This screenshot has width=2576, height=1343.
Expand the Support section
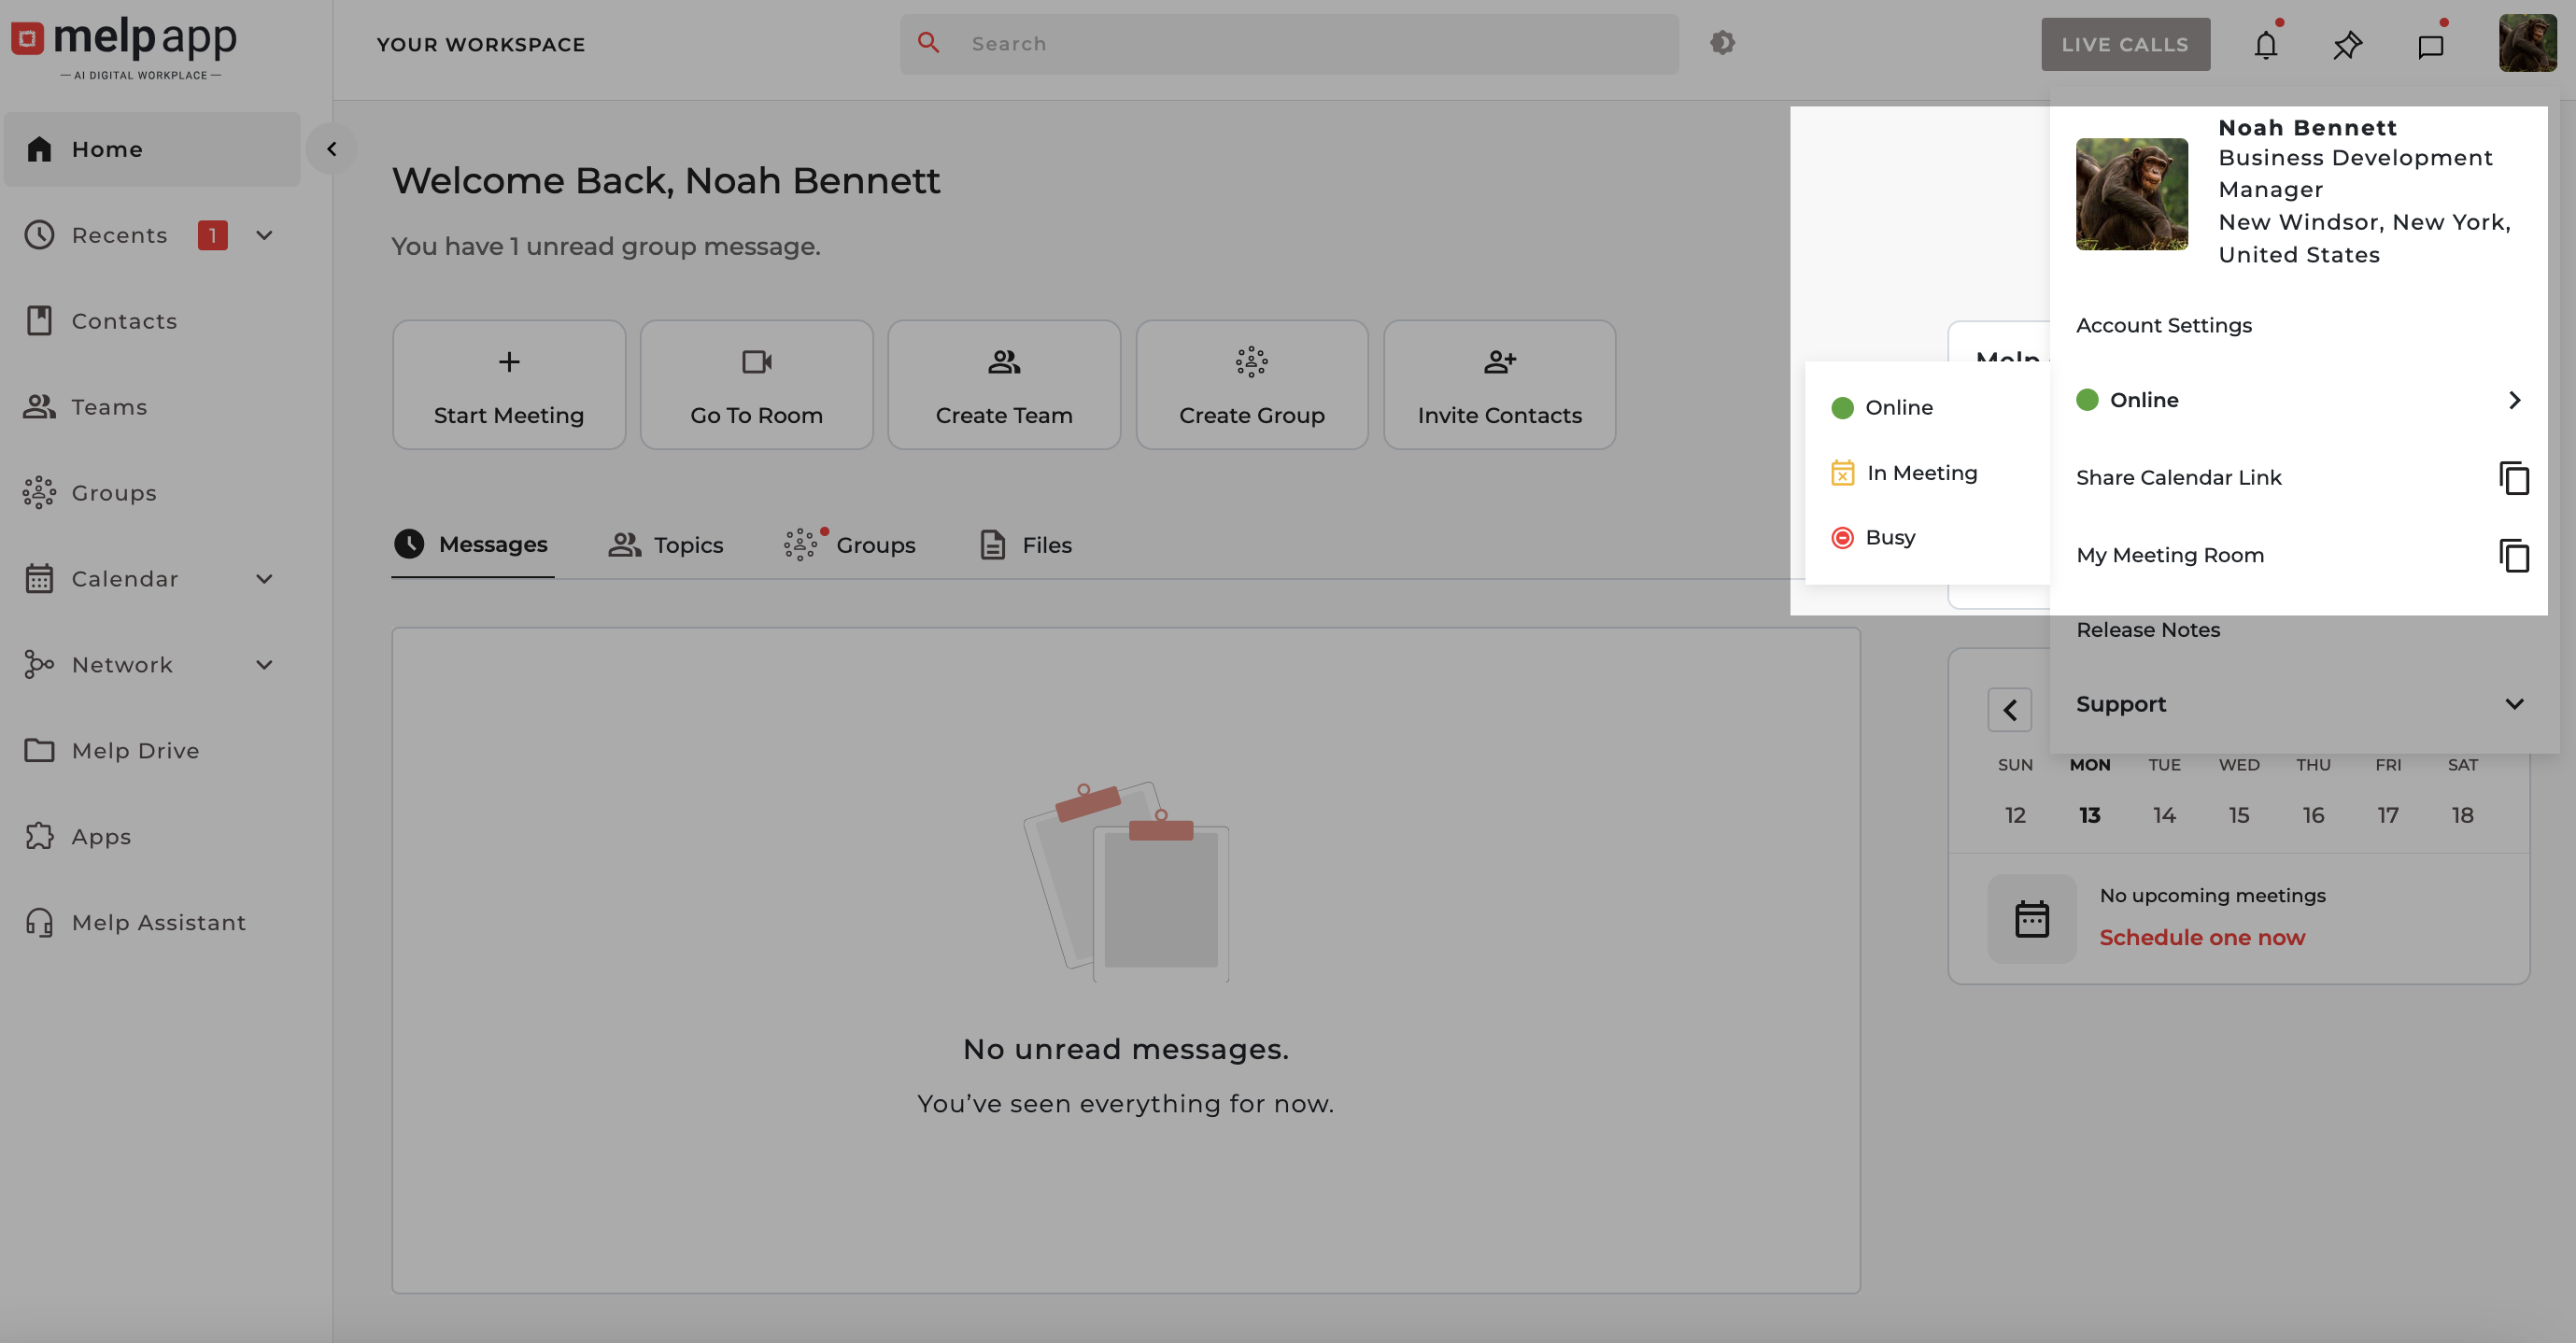pos(2301,704)
